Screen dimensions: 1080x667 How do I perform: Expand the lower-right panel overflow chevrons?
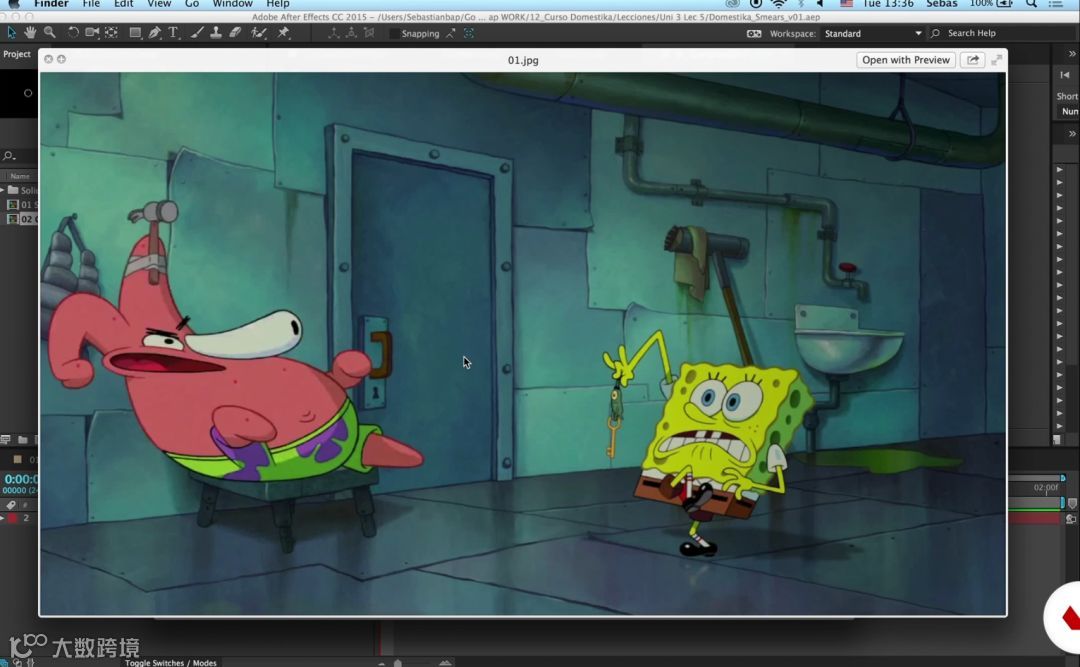click(x=1072, y=134)
